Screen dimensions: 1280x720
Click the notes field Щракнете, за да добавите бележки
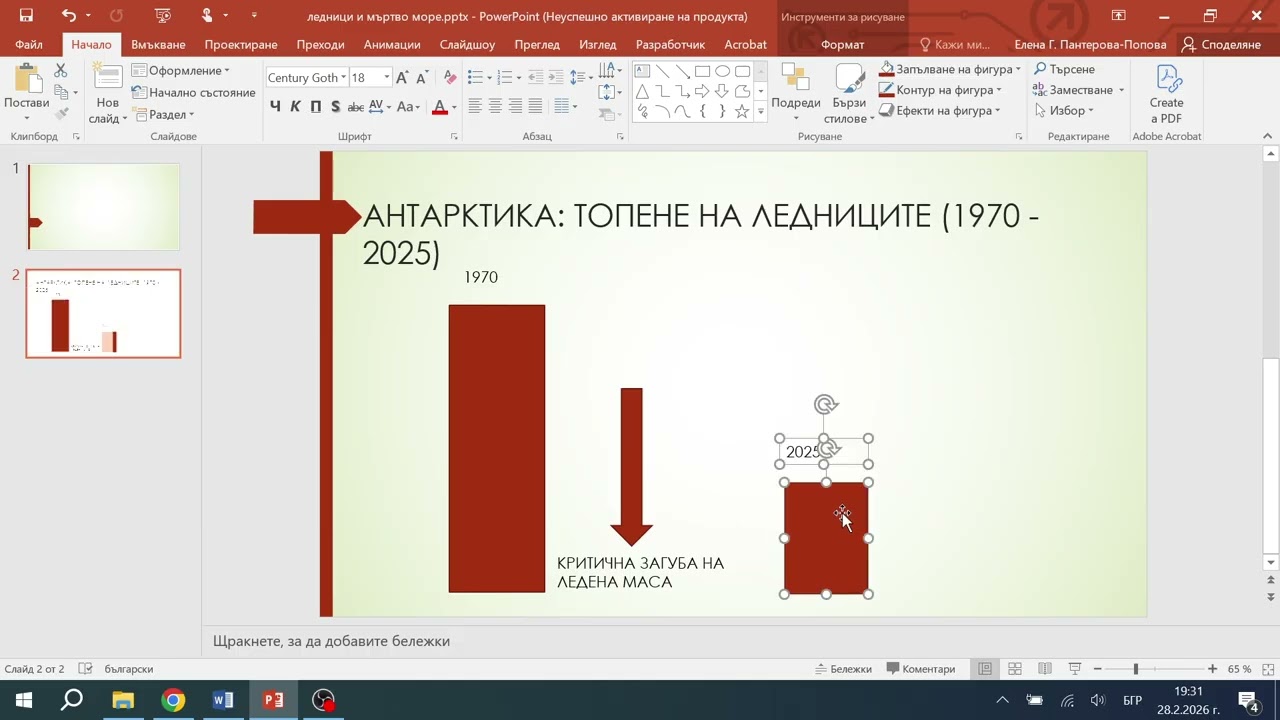click(331, 641)
